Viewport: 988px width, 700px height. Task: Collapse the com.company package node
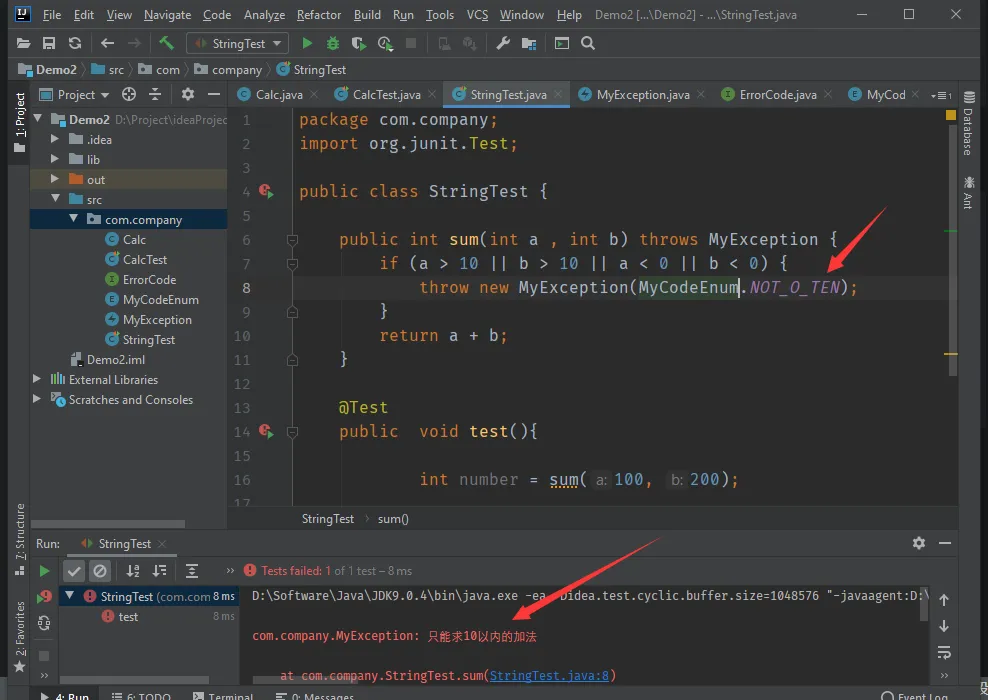(74, 219)
